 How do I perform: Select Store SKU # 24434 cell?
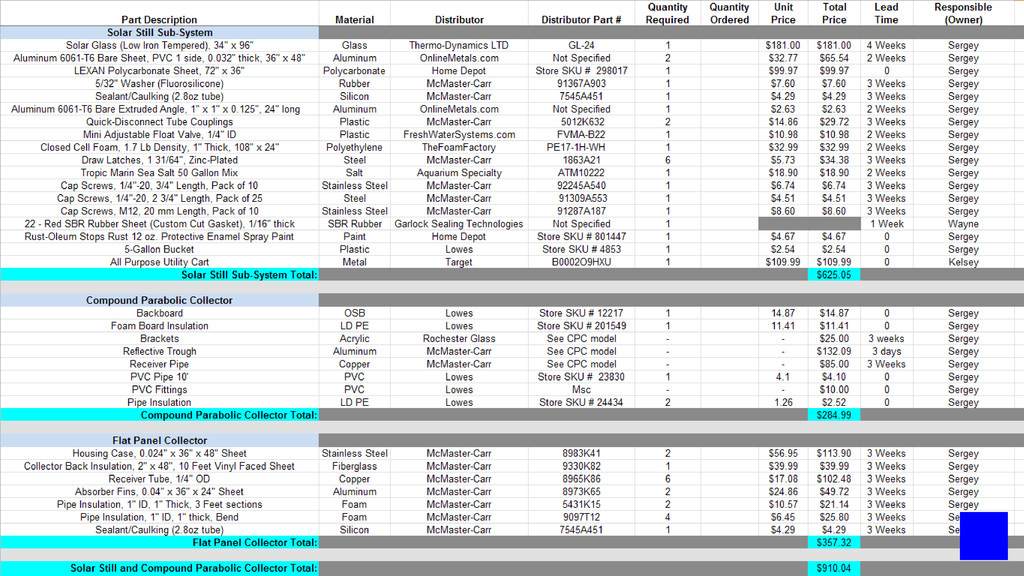pyautogui.click(x=581, y=402)
